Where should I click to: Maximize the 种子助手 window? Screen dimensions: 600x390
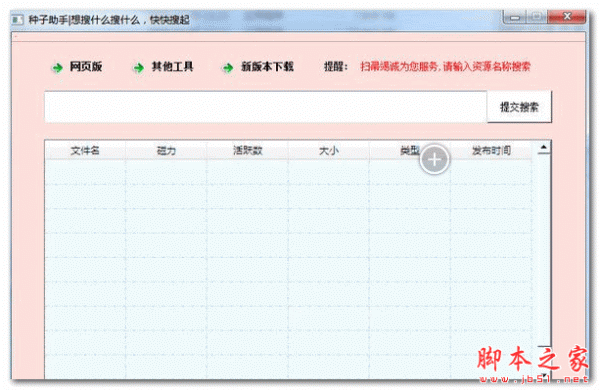(x=537, y=16)
